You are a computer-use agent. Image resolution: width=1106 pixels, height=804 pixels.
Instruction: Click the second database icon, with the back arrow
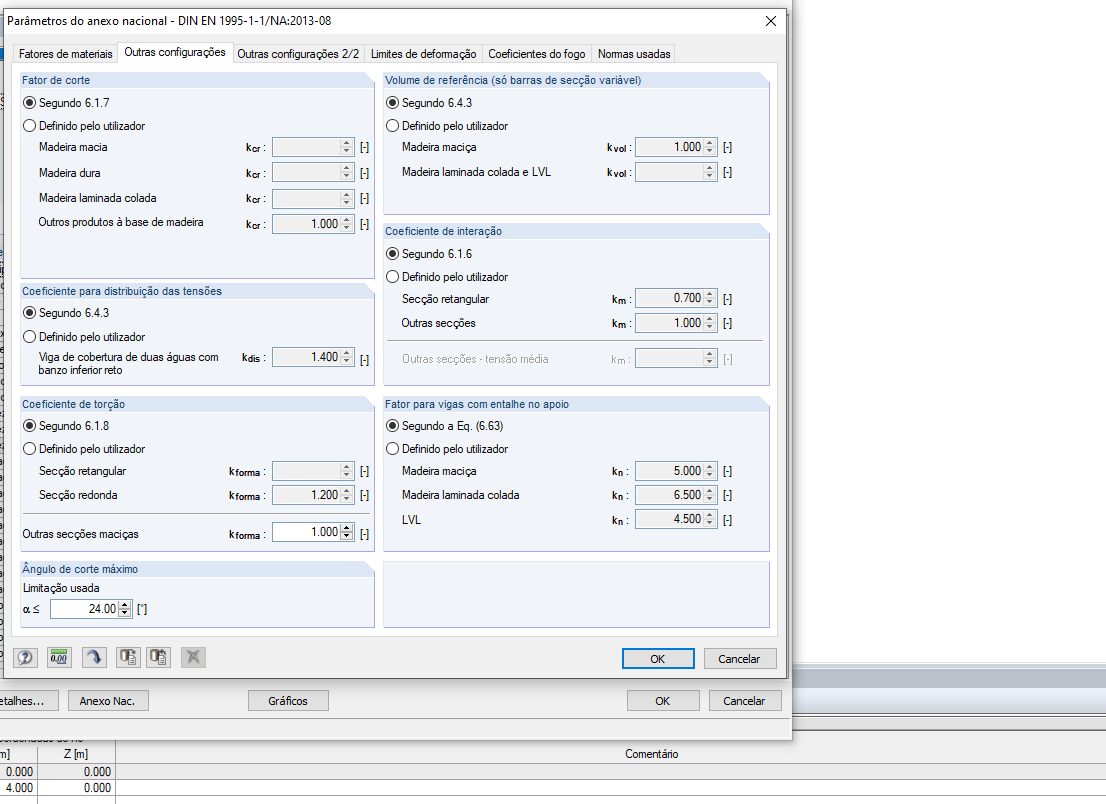[x=159, y=657]
